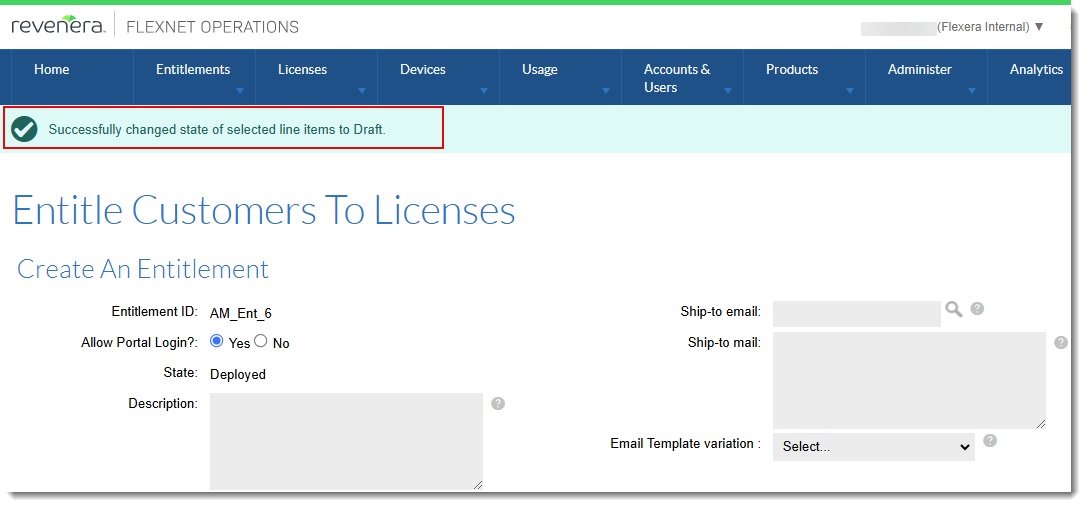Screen dimensions: 1086x507
Task: Open the Analytics menu
Action: click(x=1036, y=70)
